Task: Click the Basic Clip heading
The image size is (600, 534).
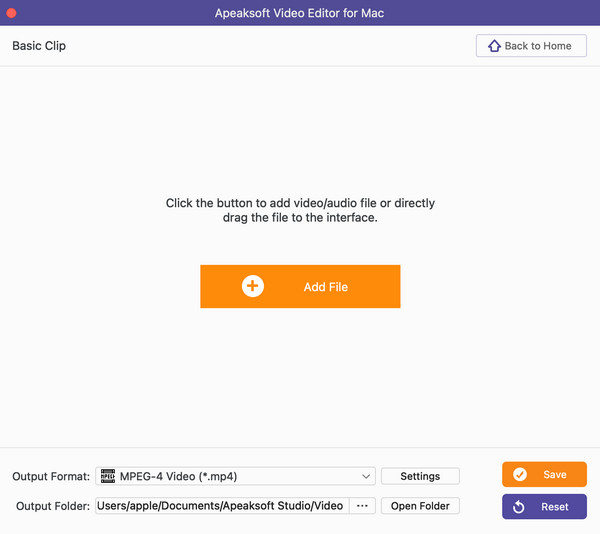Action: (x=39, y=46)
